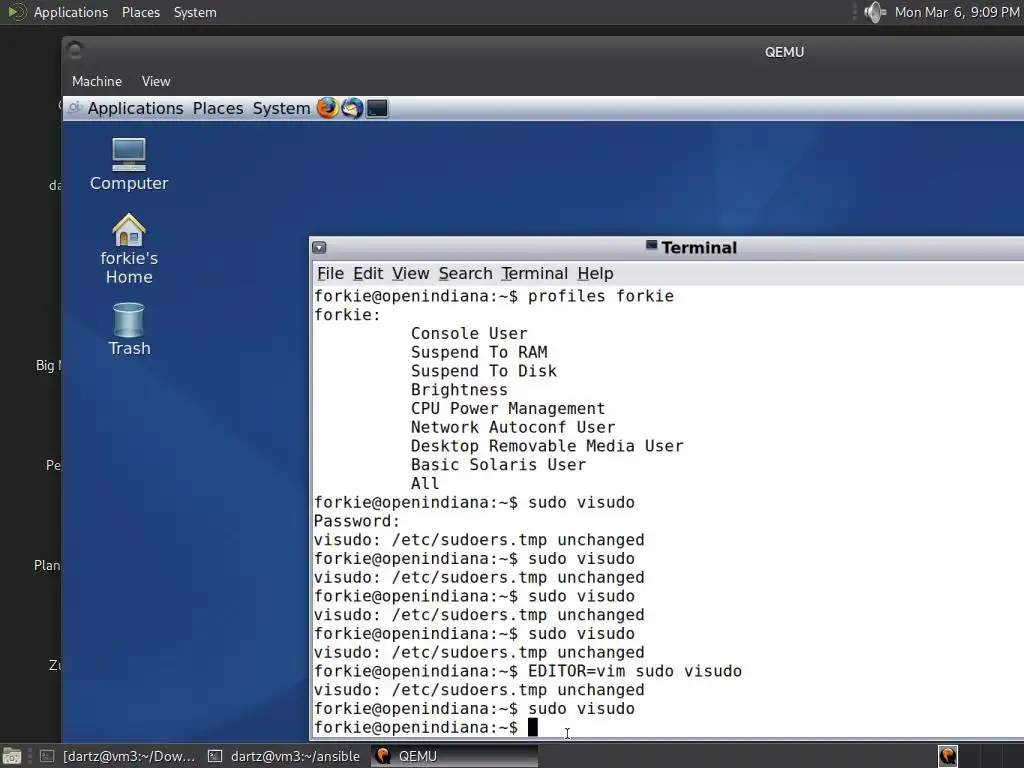Screen dimensions: 1024x768
Task: Switch to [dartz@vm3:~/Dow... taskbar window
Action: coord(118,756)
